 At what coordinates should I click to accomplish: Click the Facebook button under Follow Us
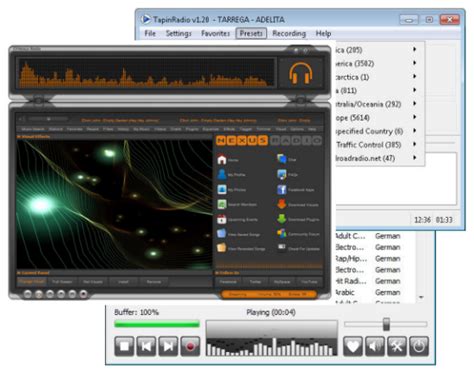tap(228, 282)
